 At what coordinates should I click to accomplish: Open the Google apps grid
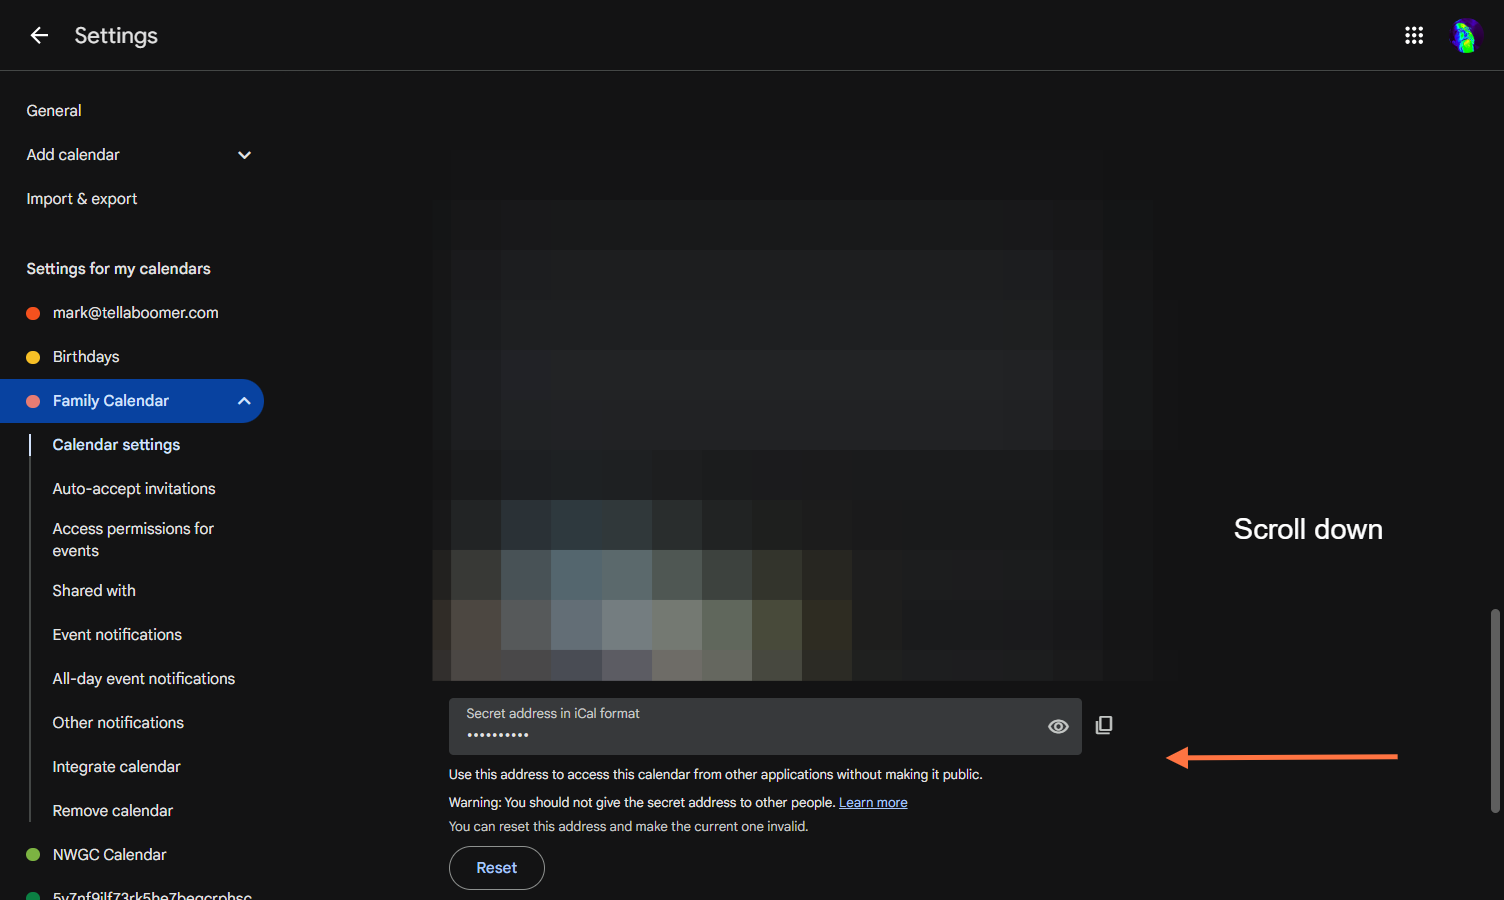pos(1414,35)
